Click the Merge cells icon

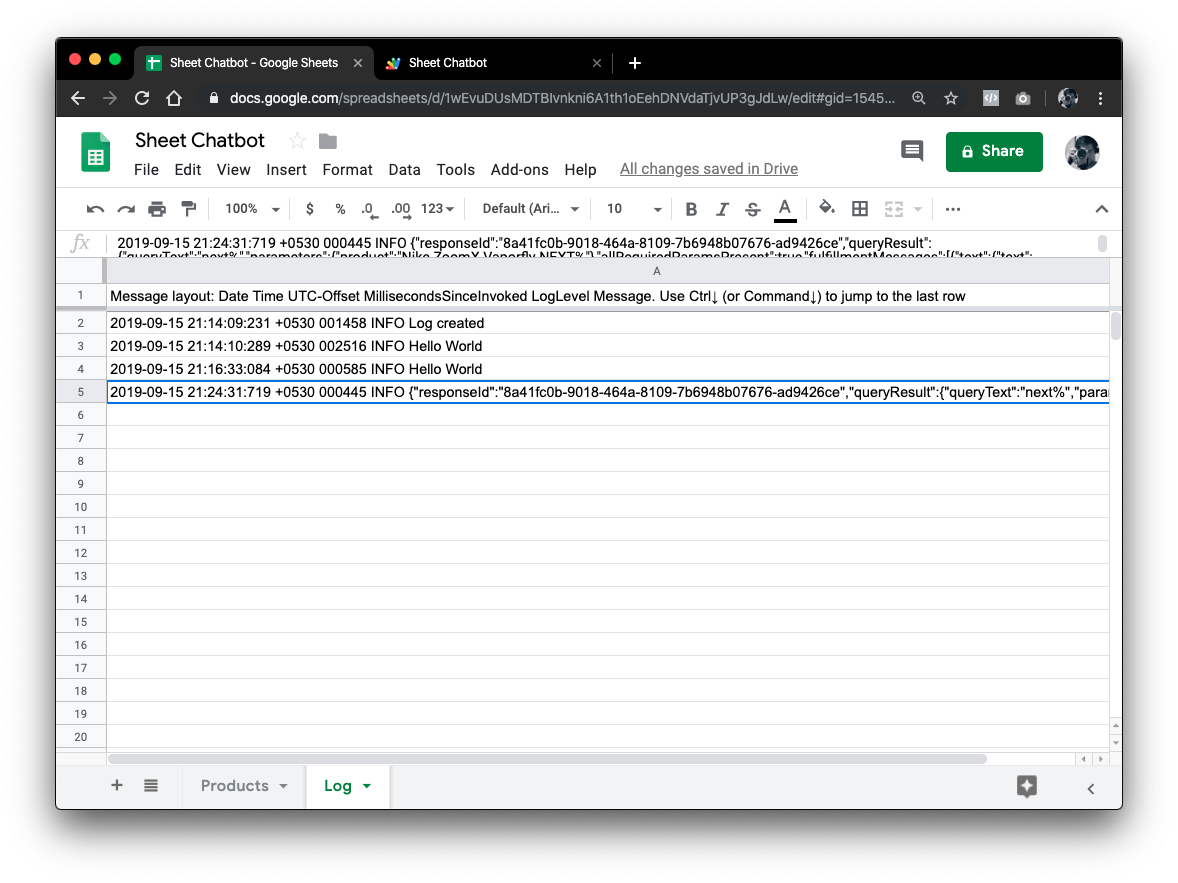[893, 209]
